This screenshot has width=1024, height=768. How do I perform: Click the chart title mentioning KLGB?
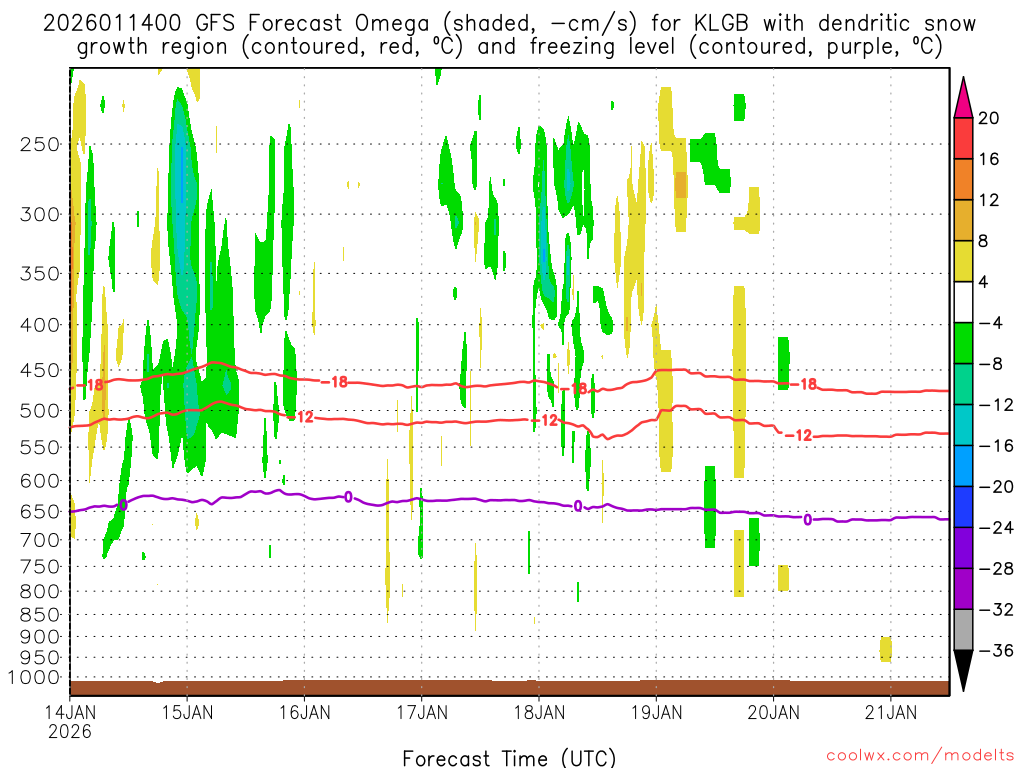(x=509, y=35)
